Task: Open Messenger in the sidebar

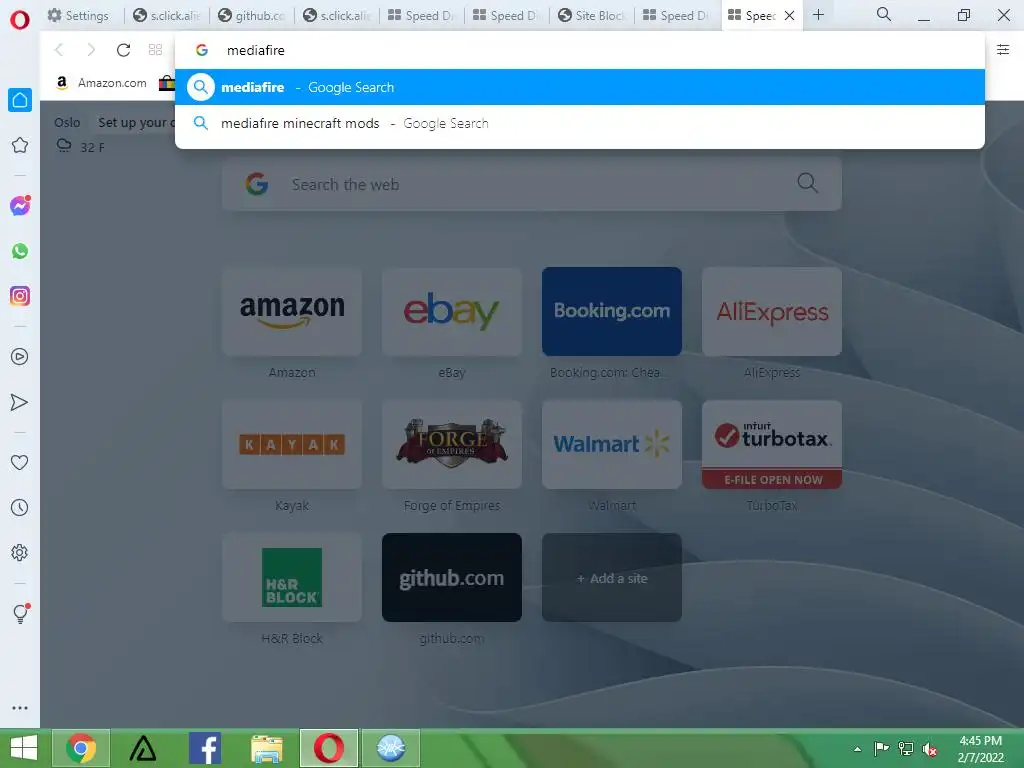Action: coord(20,206)
